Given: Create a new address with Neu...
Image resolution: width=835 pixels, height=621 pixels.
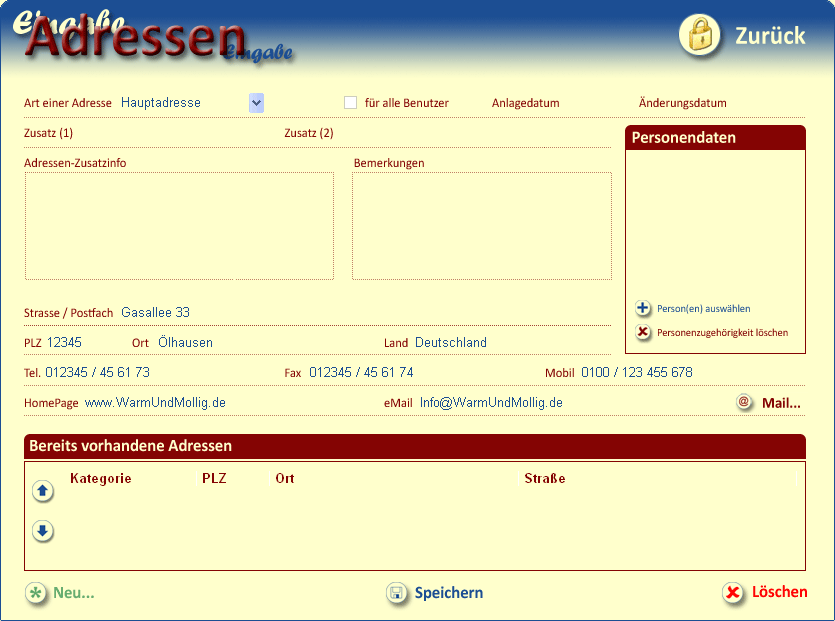Looking at the screenshot, I should coord(73,593).
